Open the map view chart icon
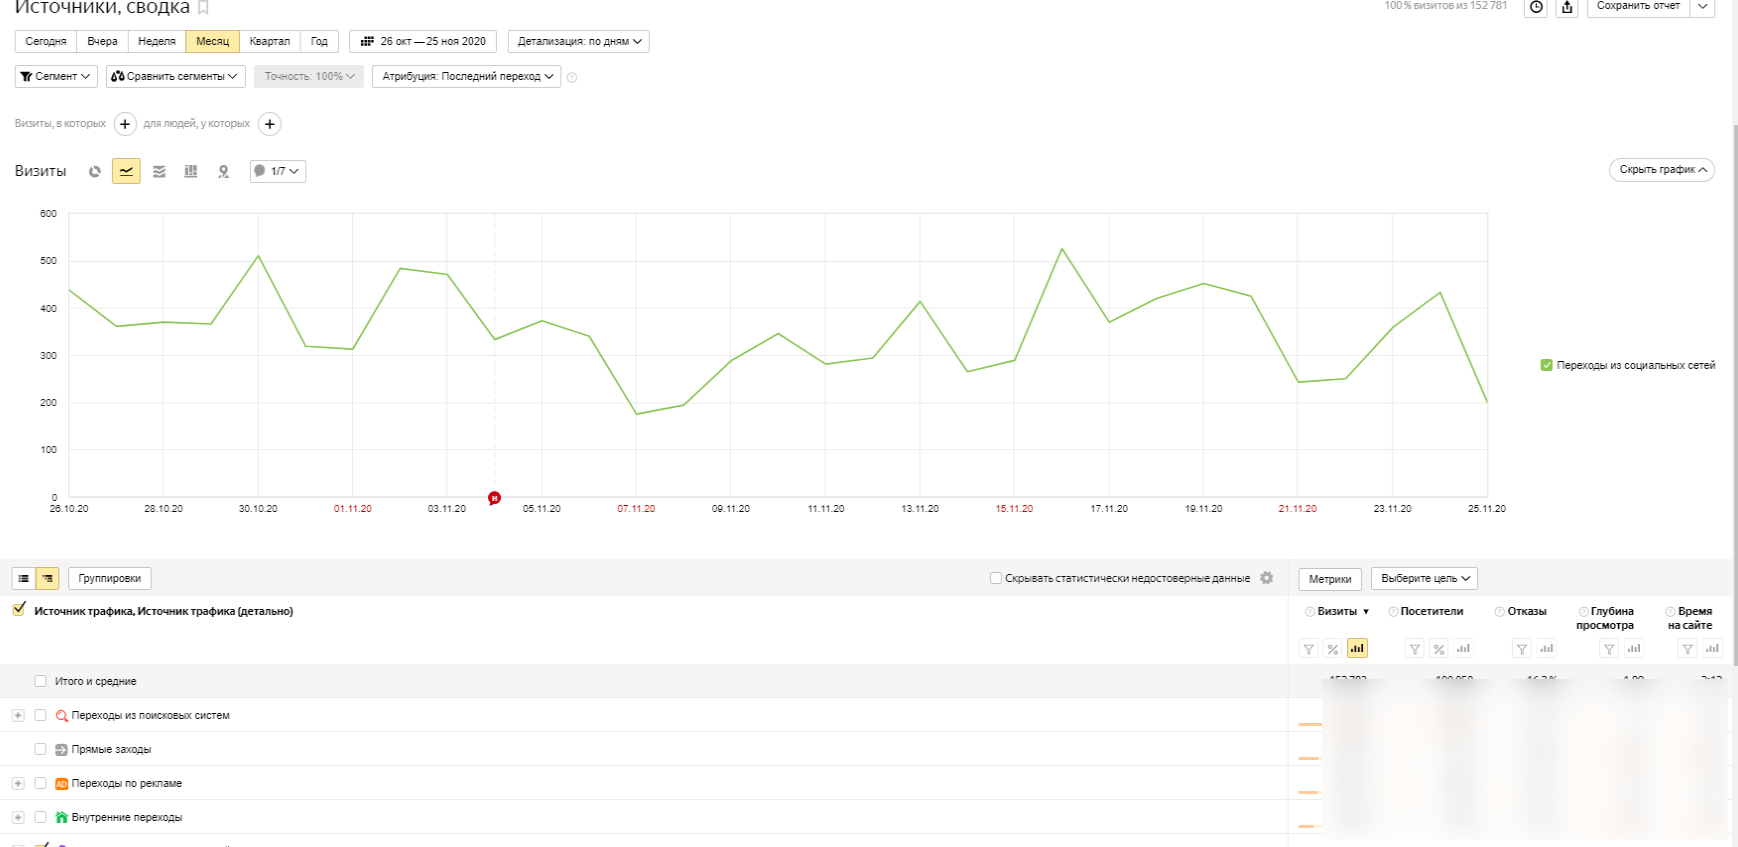 223,171
